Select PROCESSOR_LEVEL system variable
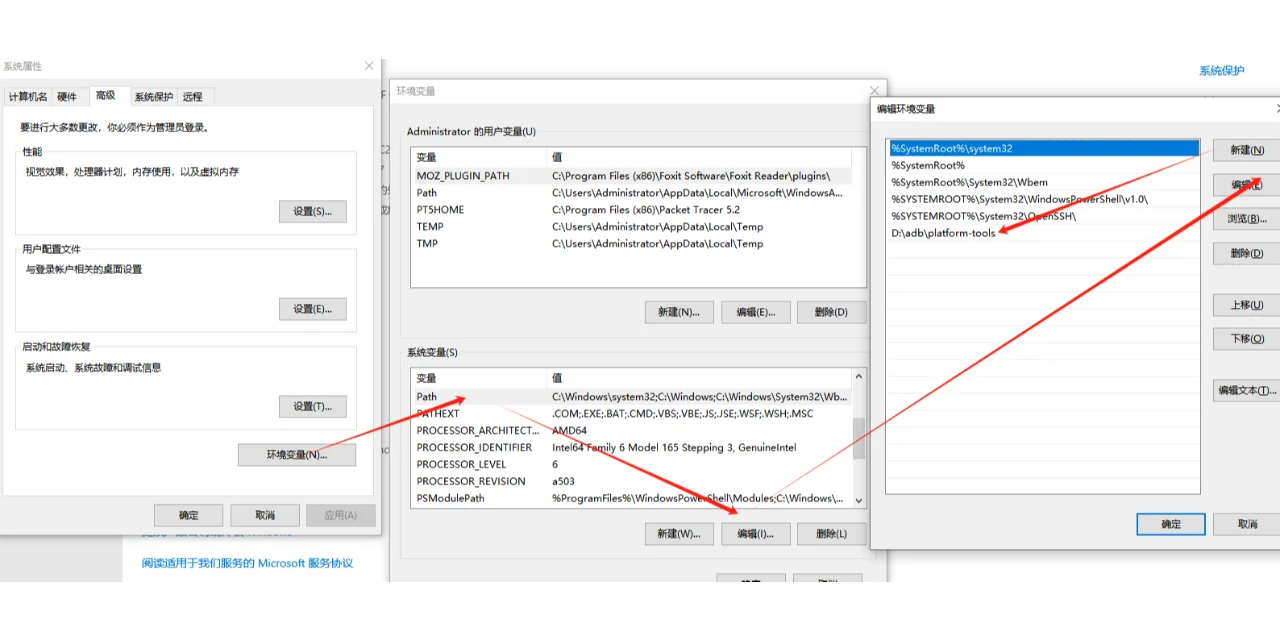This screenshot has height=640, width=1280. point(631,465)
